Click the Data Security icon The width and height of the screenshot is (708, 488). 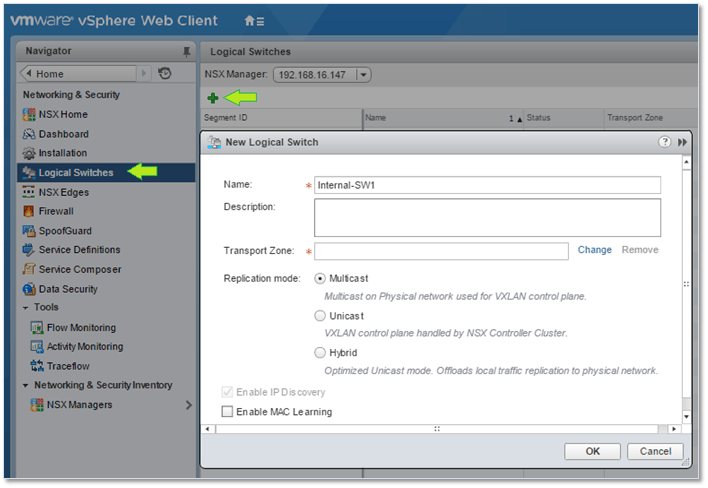pyautogui.click(x=29, y=289)
